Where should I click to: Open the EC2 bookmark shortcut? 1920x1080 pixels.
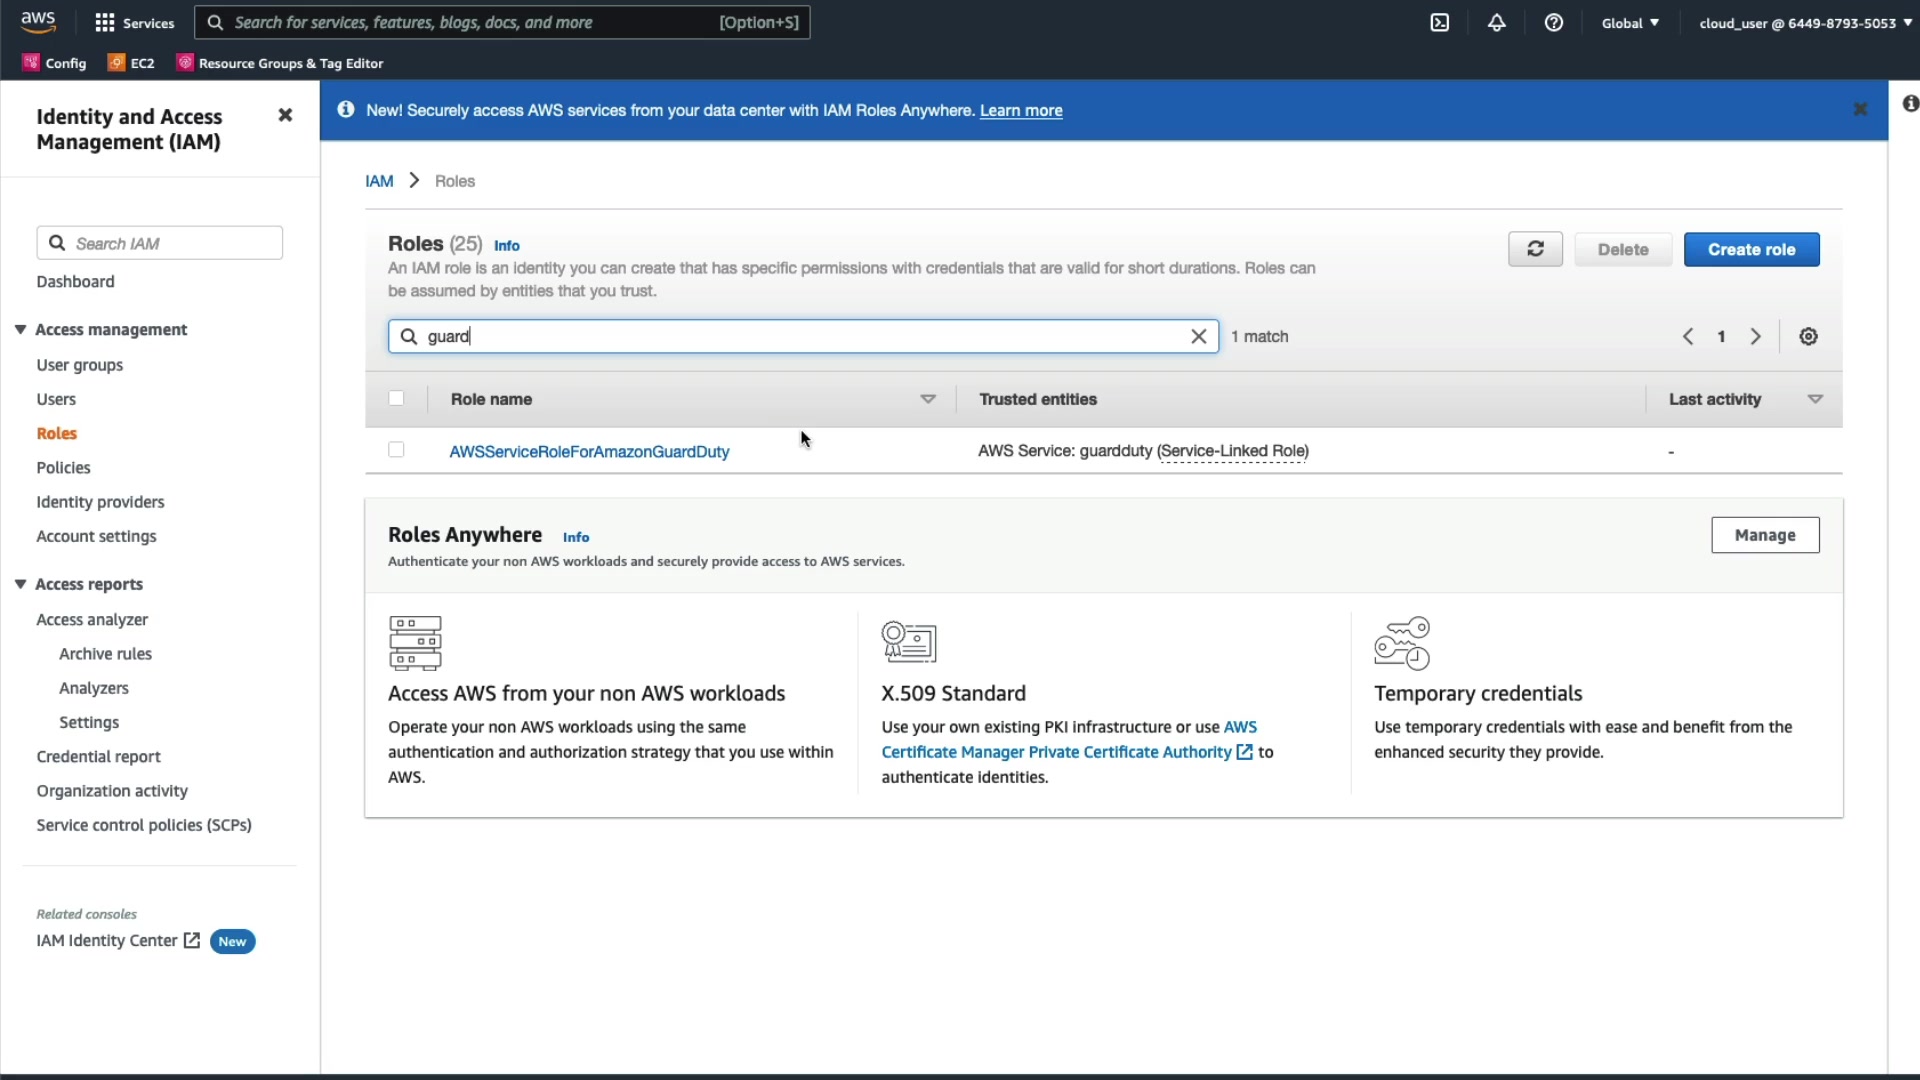131,63
